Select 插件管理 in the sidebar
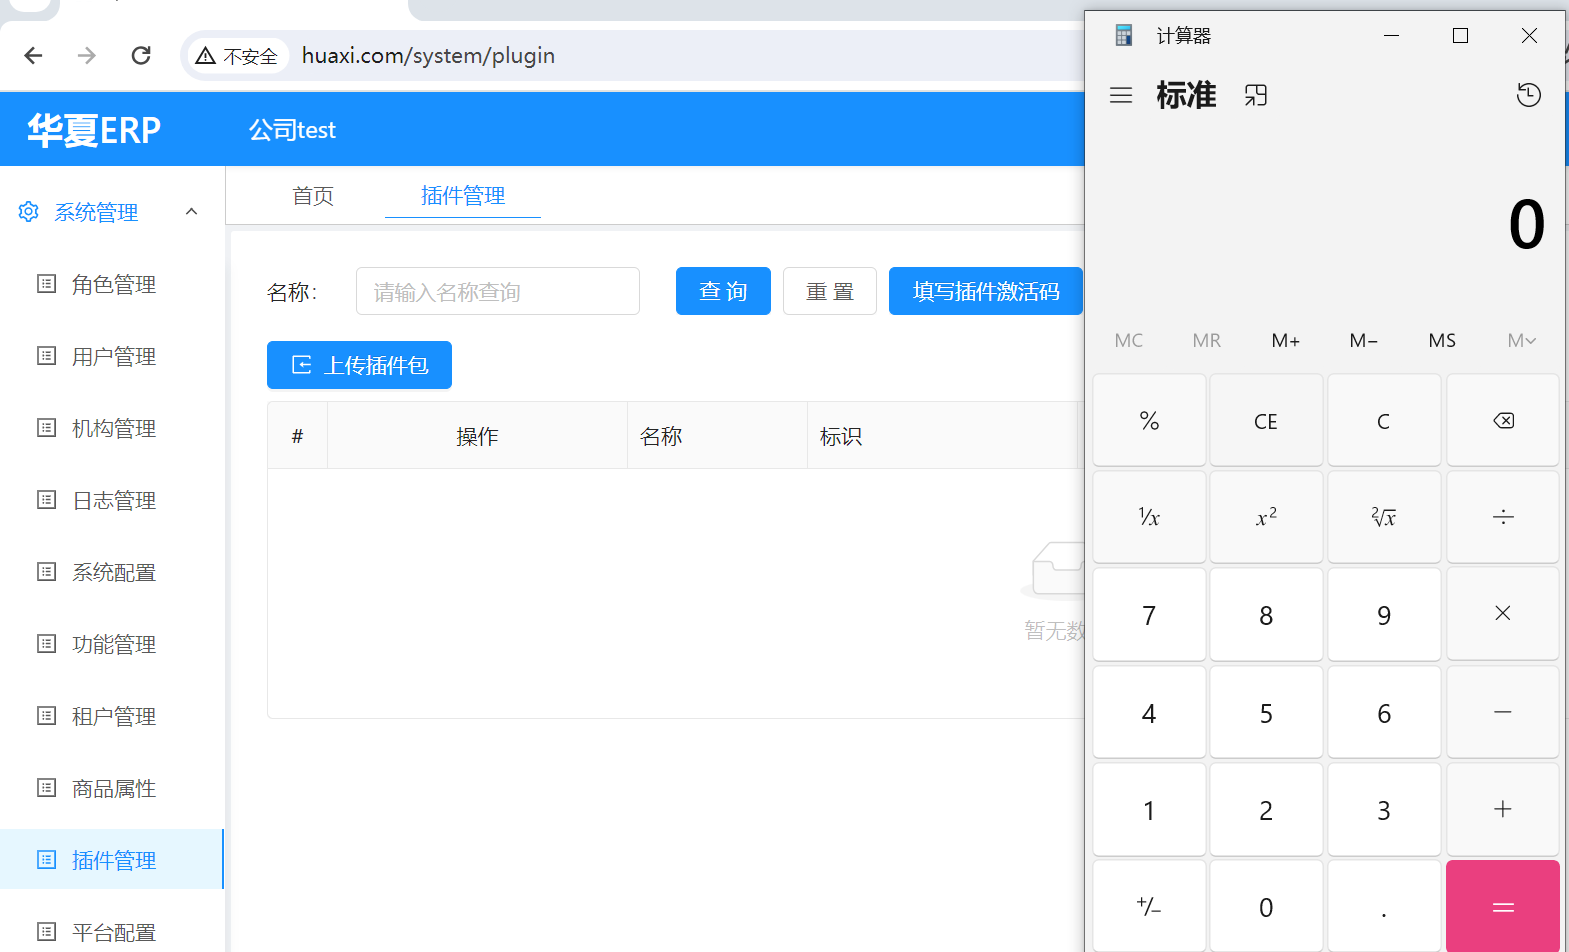1569x952 pixels. click(112, 860)
